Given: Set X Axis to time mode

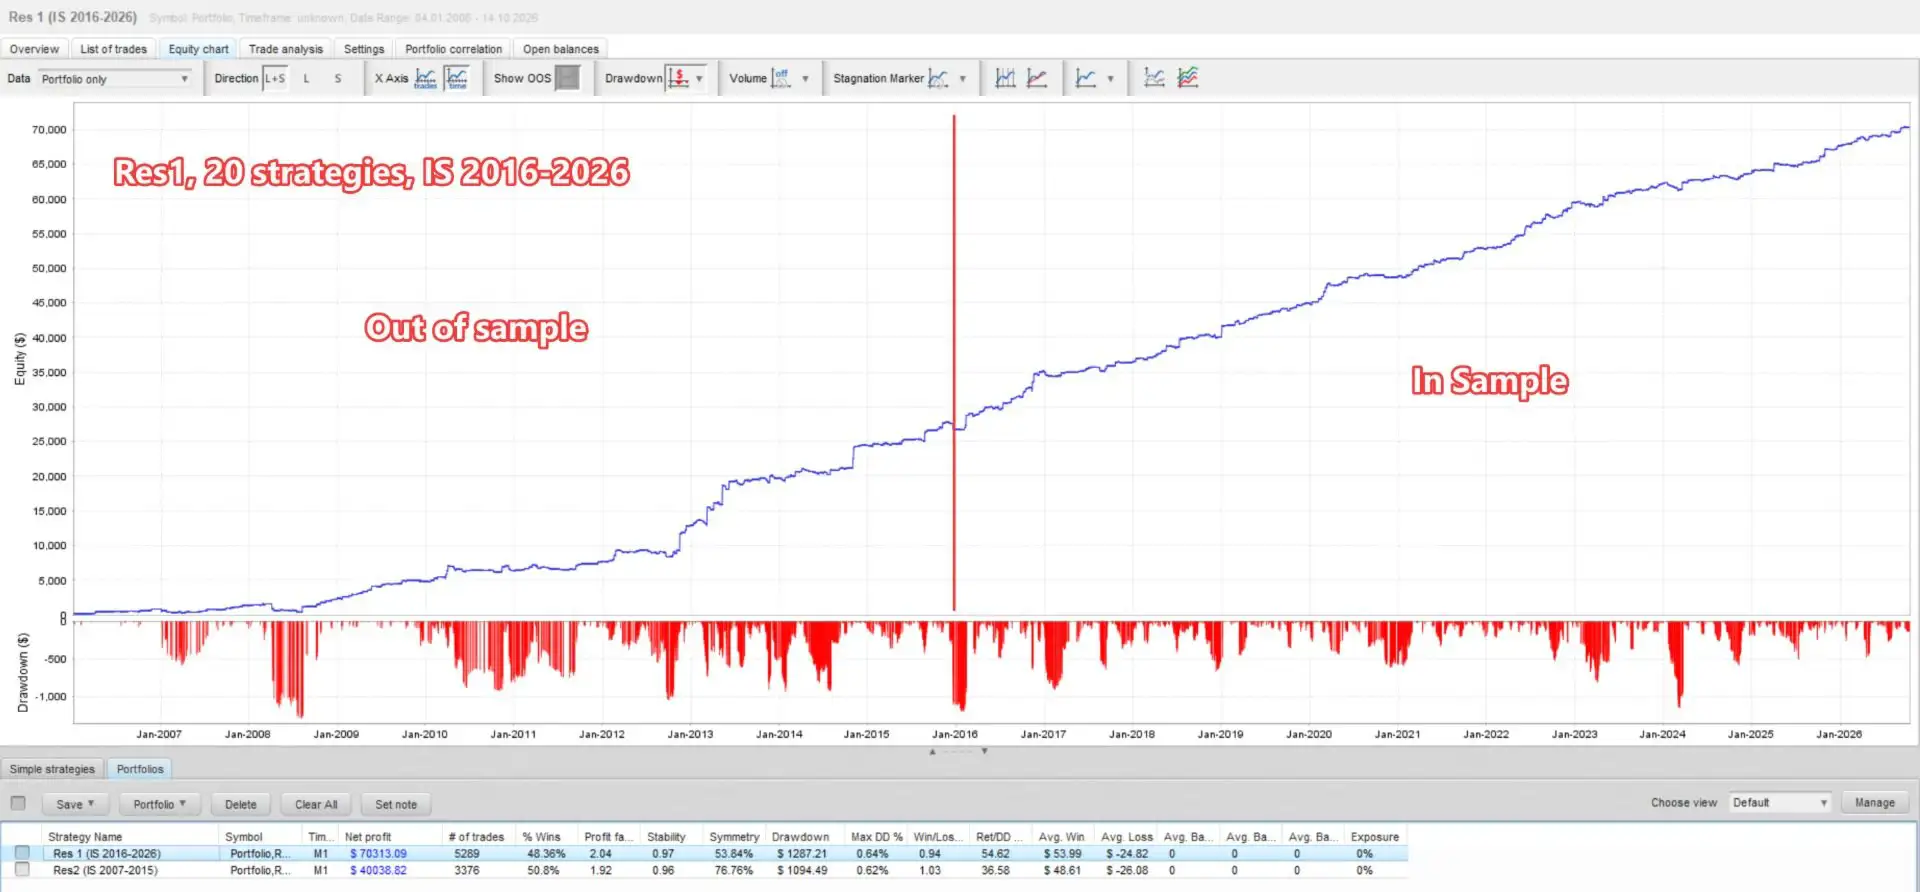Looking at the screenshot, I should pyautogui.click(x=457, y=78).
